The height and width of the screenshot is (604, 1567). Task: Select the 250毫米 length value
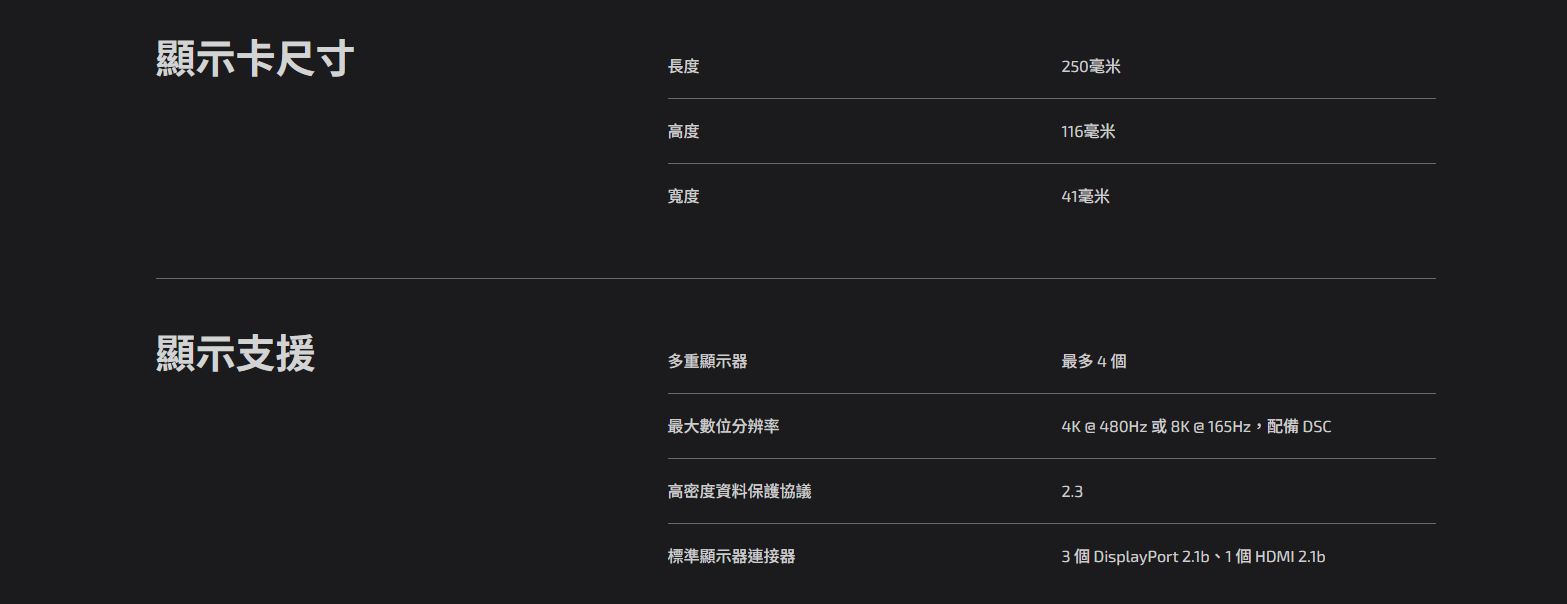(x=1091, y=67)
